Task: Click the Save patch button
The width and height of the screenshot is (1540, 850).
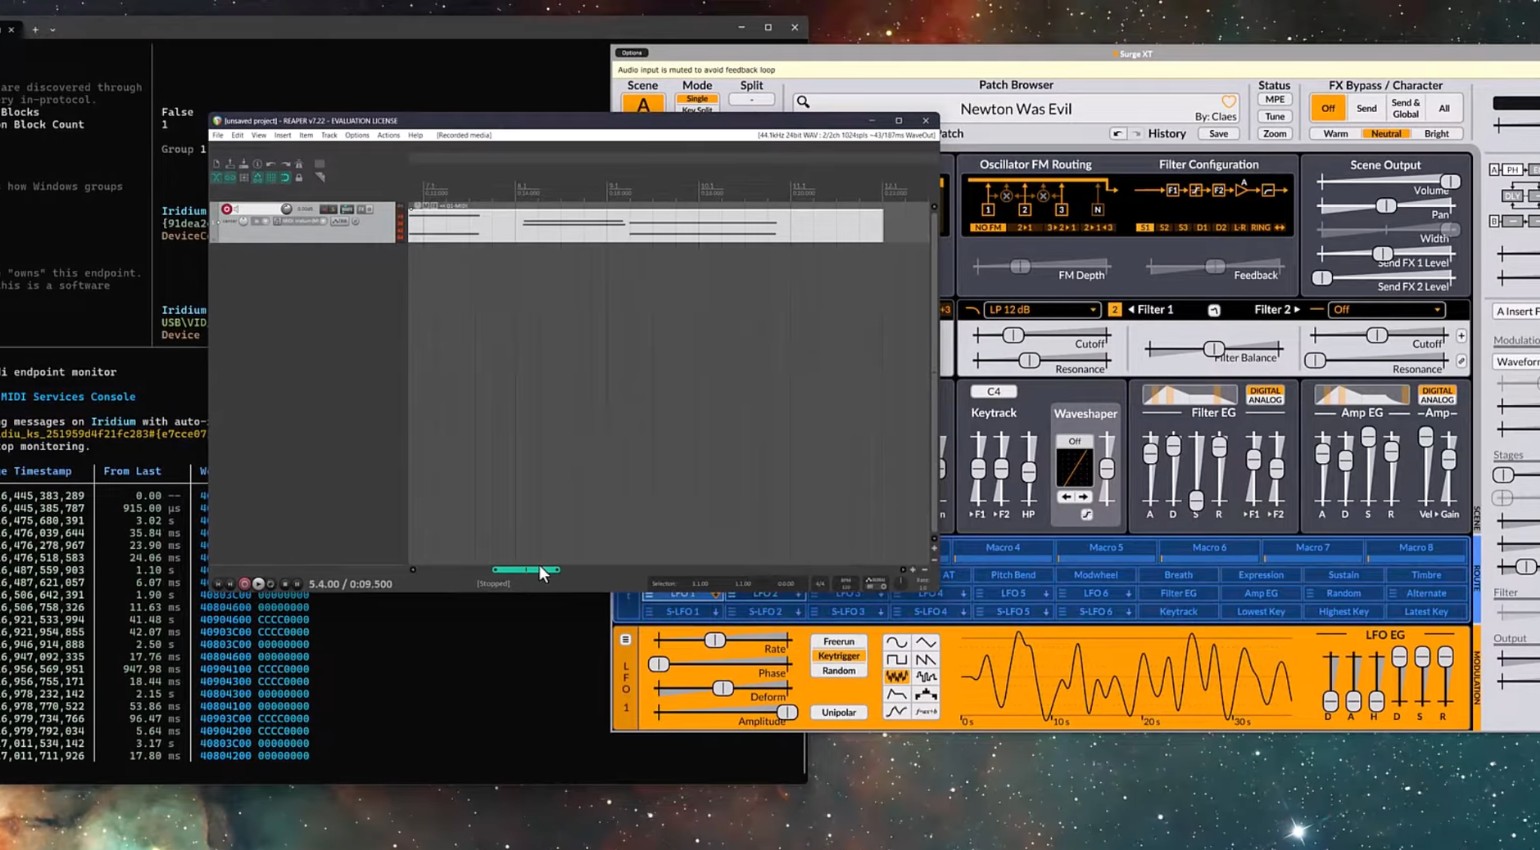Action: [1218, 134]
